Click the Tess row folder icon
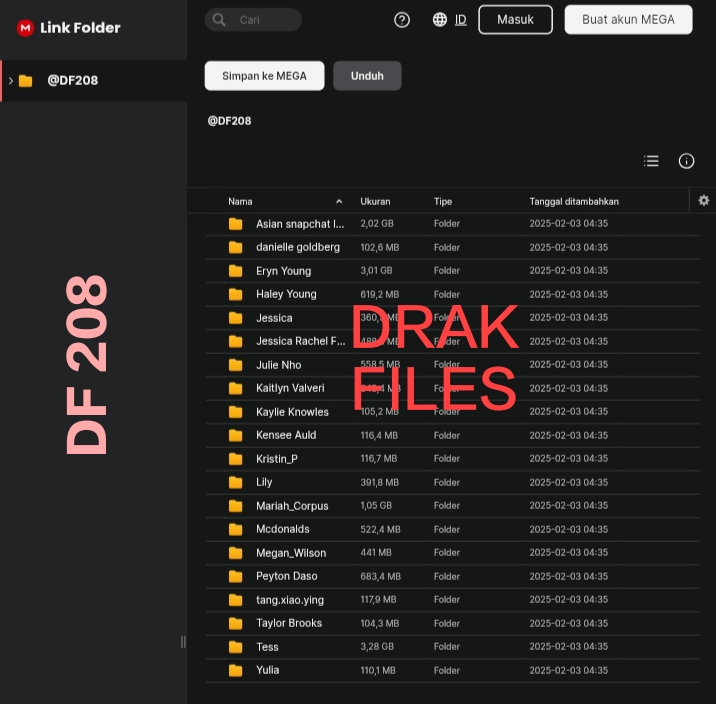 tap(236, 647)
